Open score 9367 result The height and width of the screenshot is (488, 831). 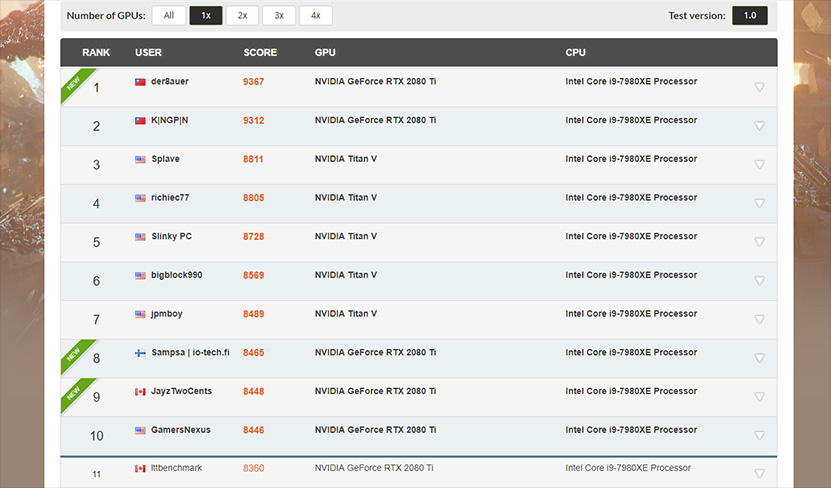coord(253,82)
